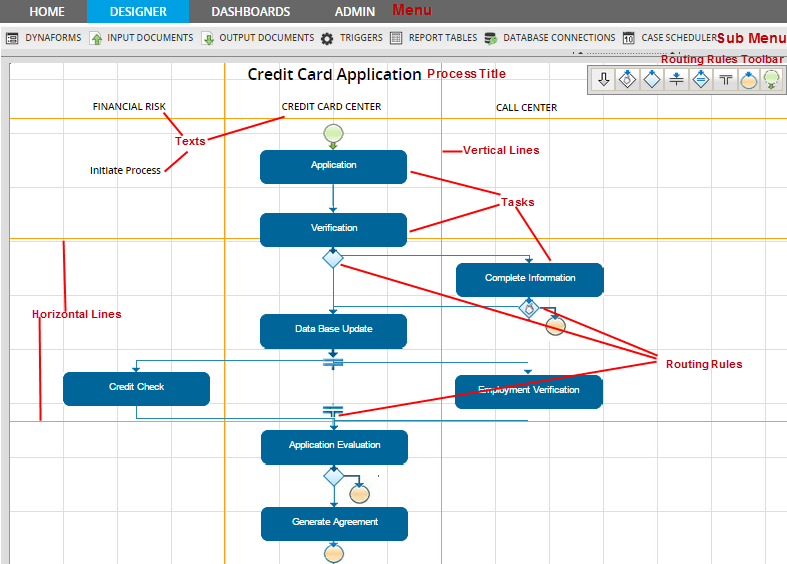Click the Parallel by Evaluation routing icon
Screen dimensions: 787x564
coord(701,80)
